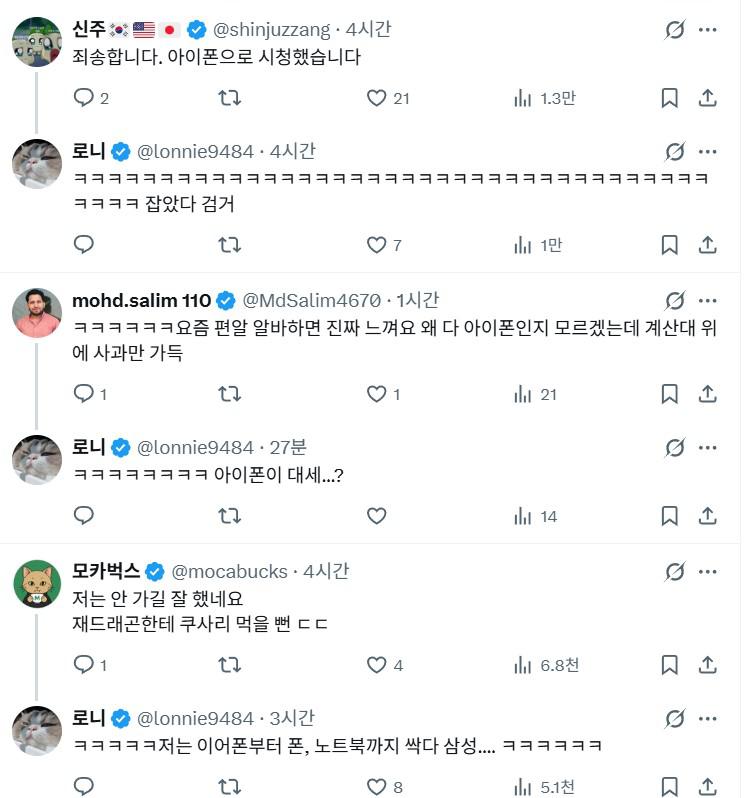The image size is (752, 798).
Task: Reply to mohd.salim 110's tweet
Action: click(84, 394)
